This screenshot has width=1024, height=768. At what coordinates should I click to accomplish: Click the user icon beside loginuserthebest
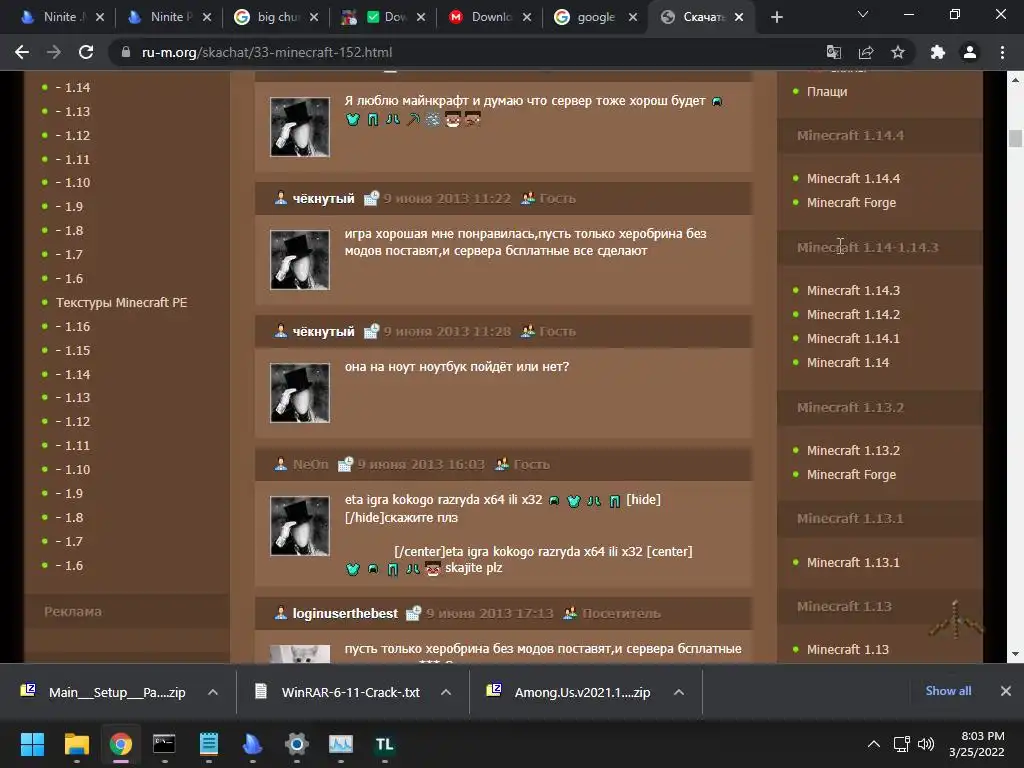pyautogui.click(x=281, y=613)
